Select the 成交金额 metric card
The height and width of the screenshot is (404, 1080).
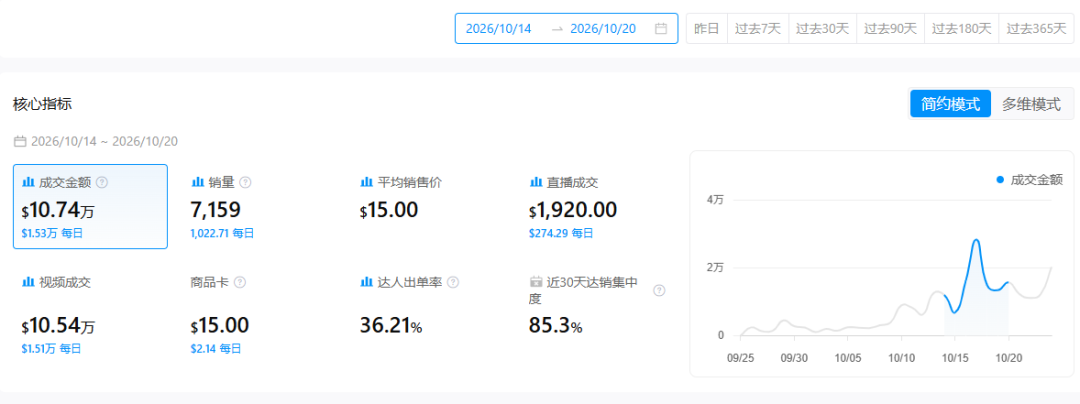(90, 206)
